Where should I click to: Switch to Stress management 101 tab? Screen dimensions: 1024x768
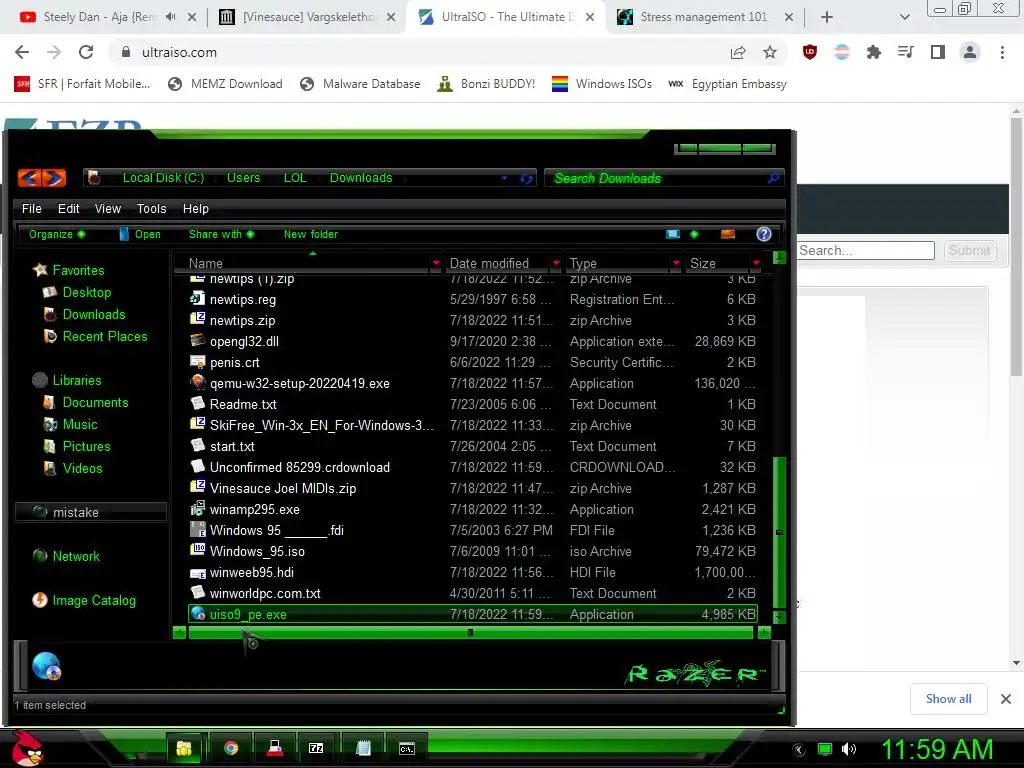click(703, 17)
